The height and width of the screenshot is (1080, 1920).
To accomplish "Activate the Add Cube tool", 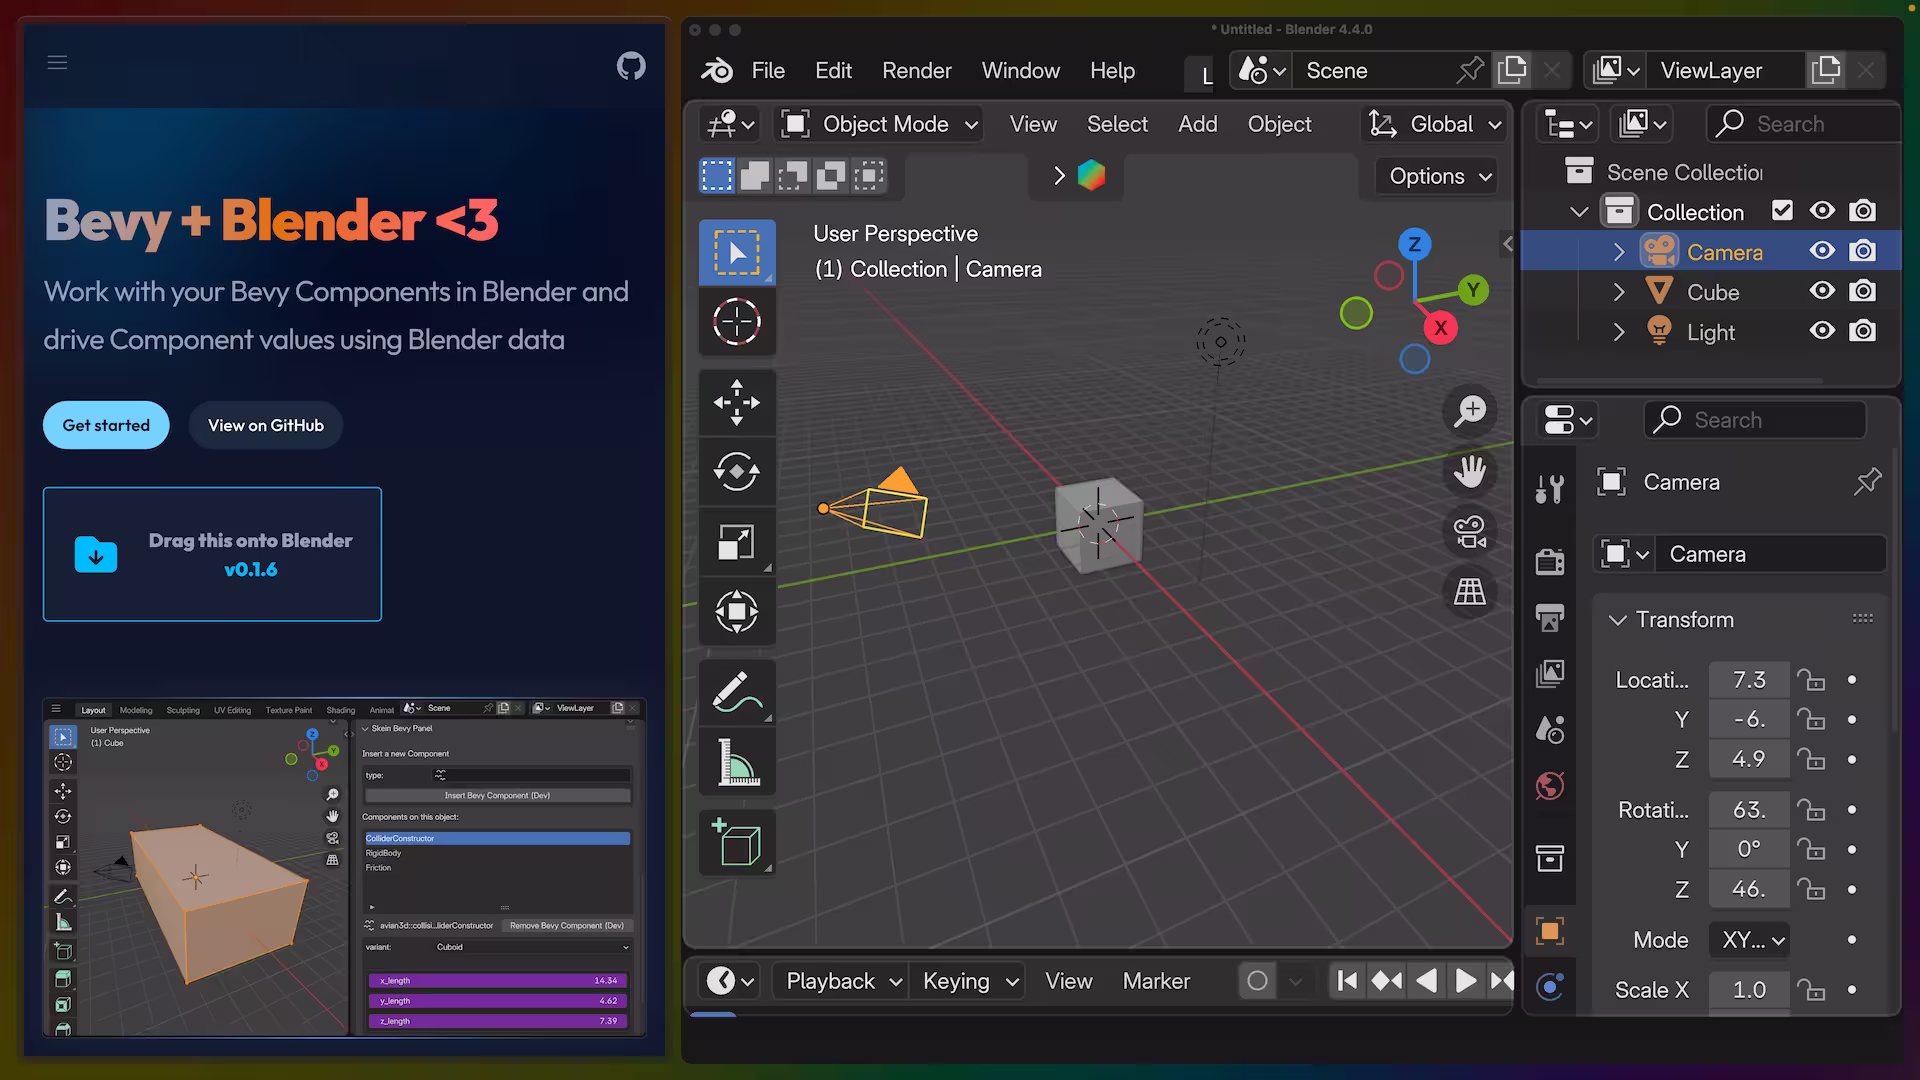I will (737, 842).
